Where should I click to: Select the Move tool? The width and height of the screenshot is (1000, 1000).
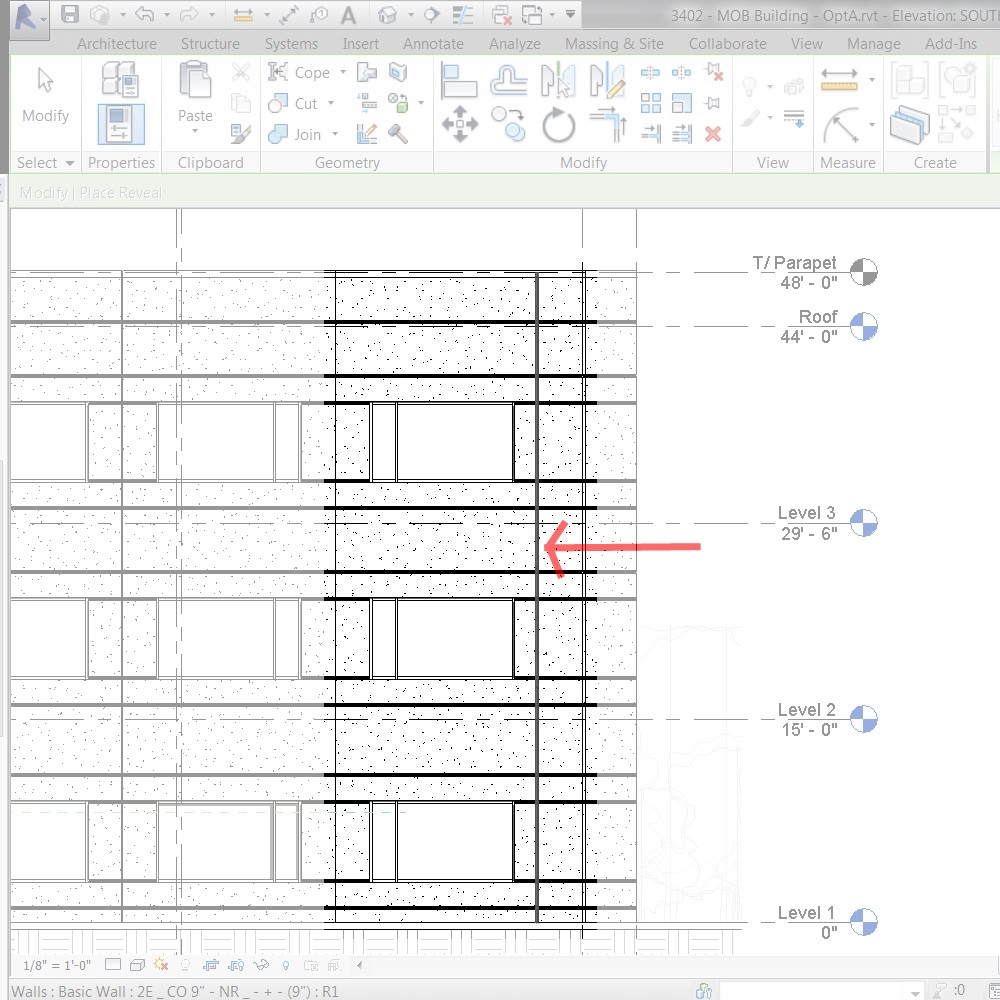click(459, 124)
